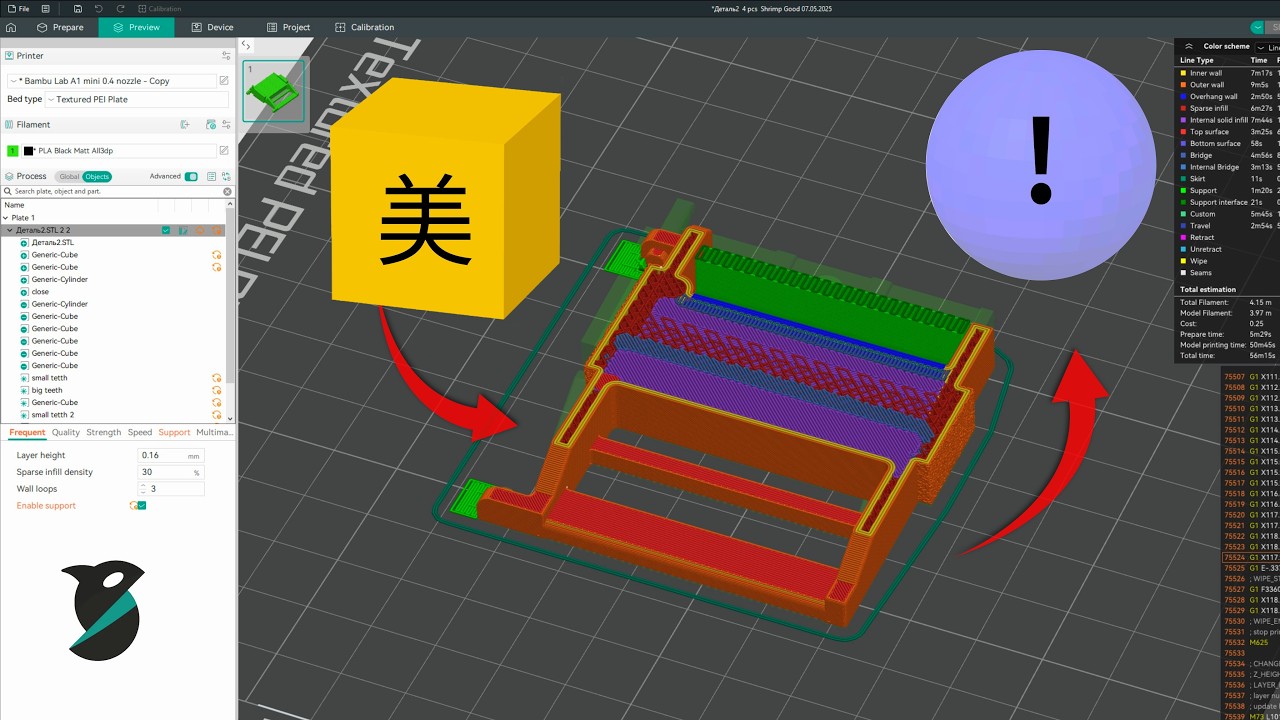Open the Quality settings tab
Viewport: 1280px width, 720px height.
coord(66,433)
